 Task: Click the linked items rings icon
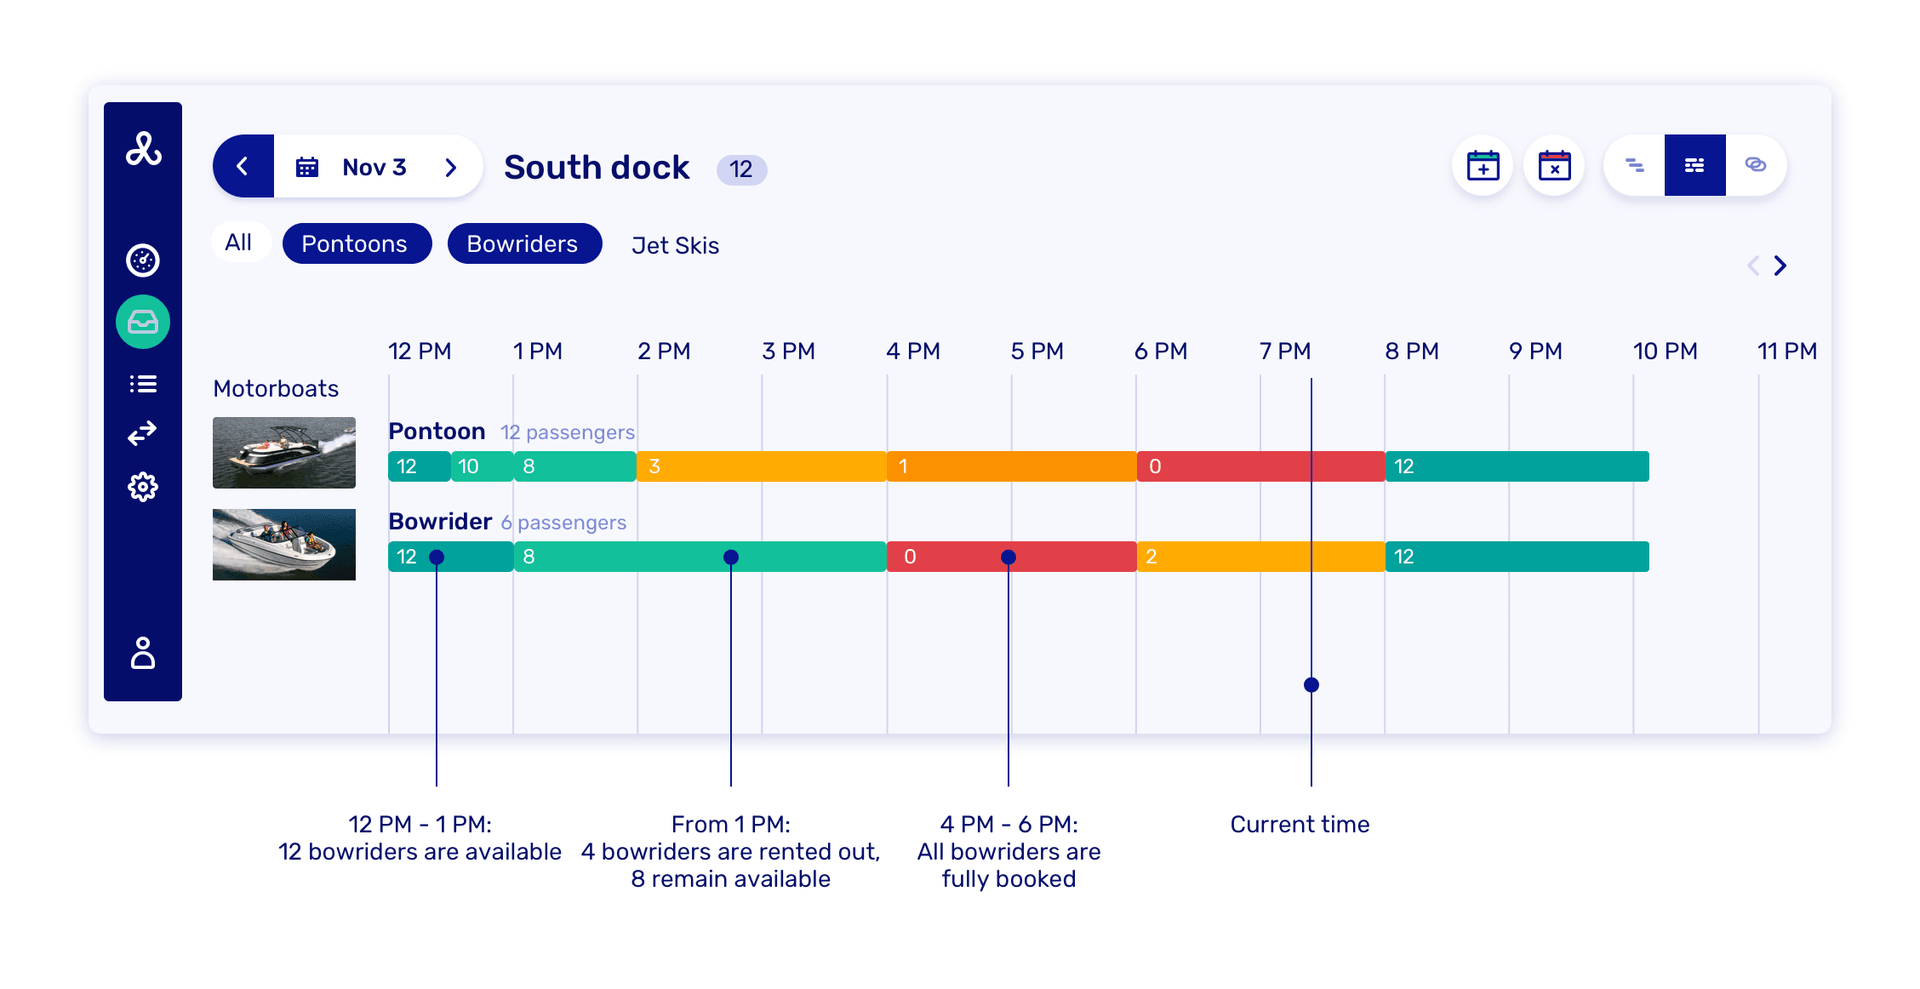(1757, 165)
